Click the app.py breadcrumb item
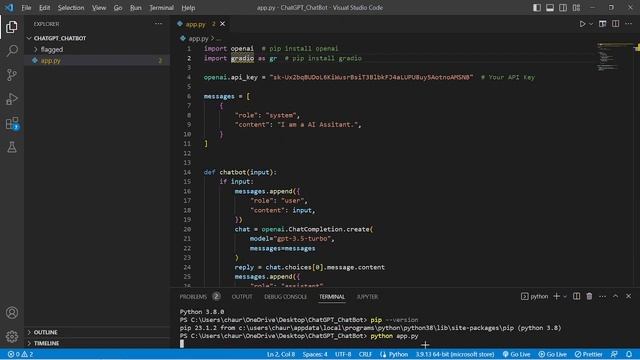This screenshot has width=640, height=360. (x=198, y=38)
